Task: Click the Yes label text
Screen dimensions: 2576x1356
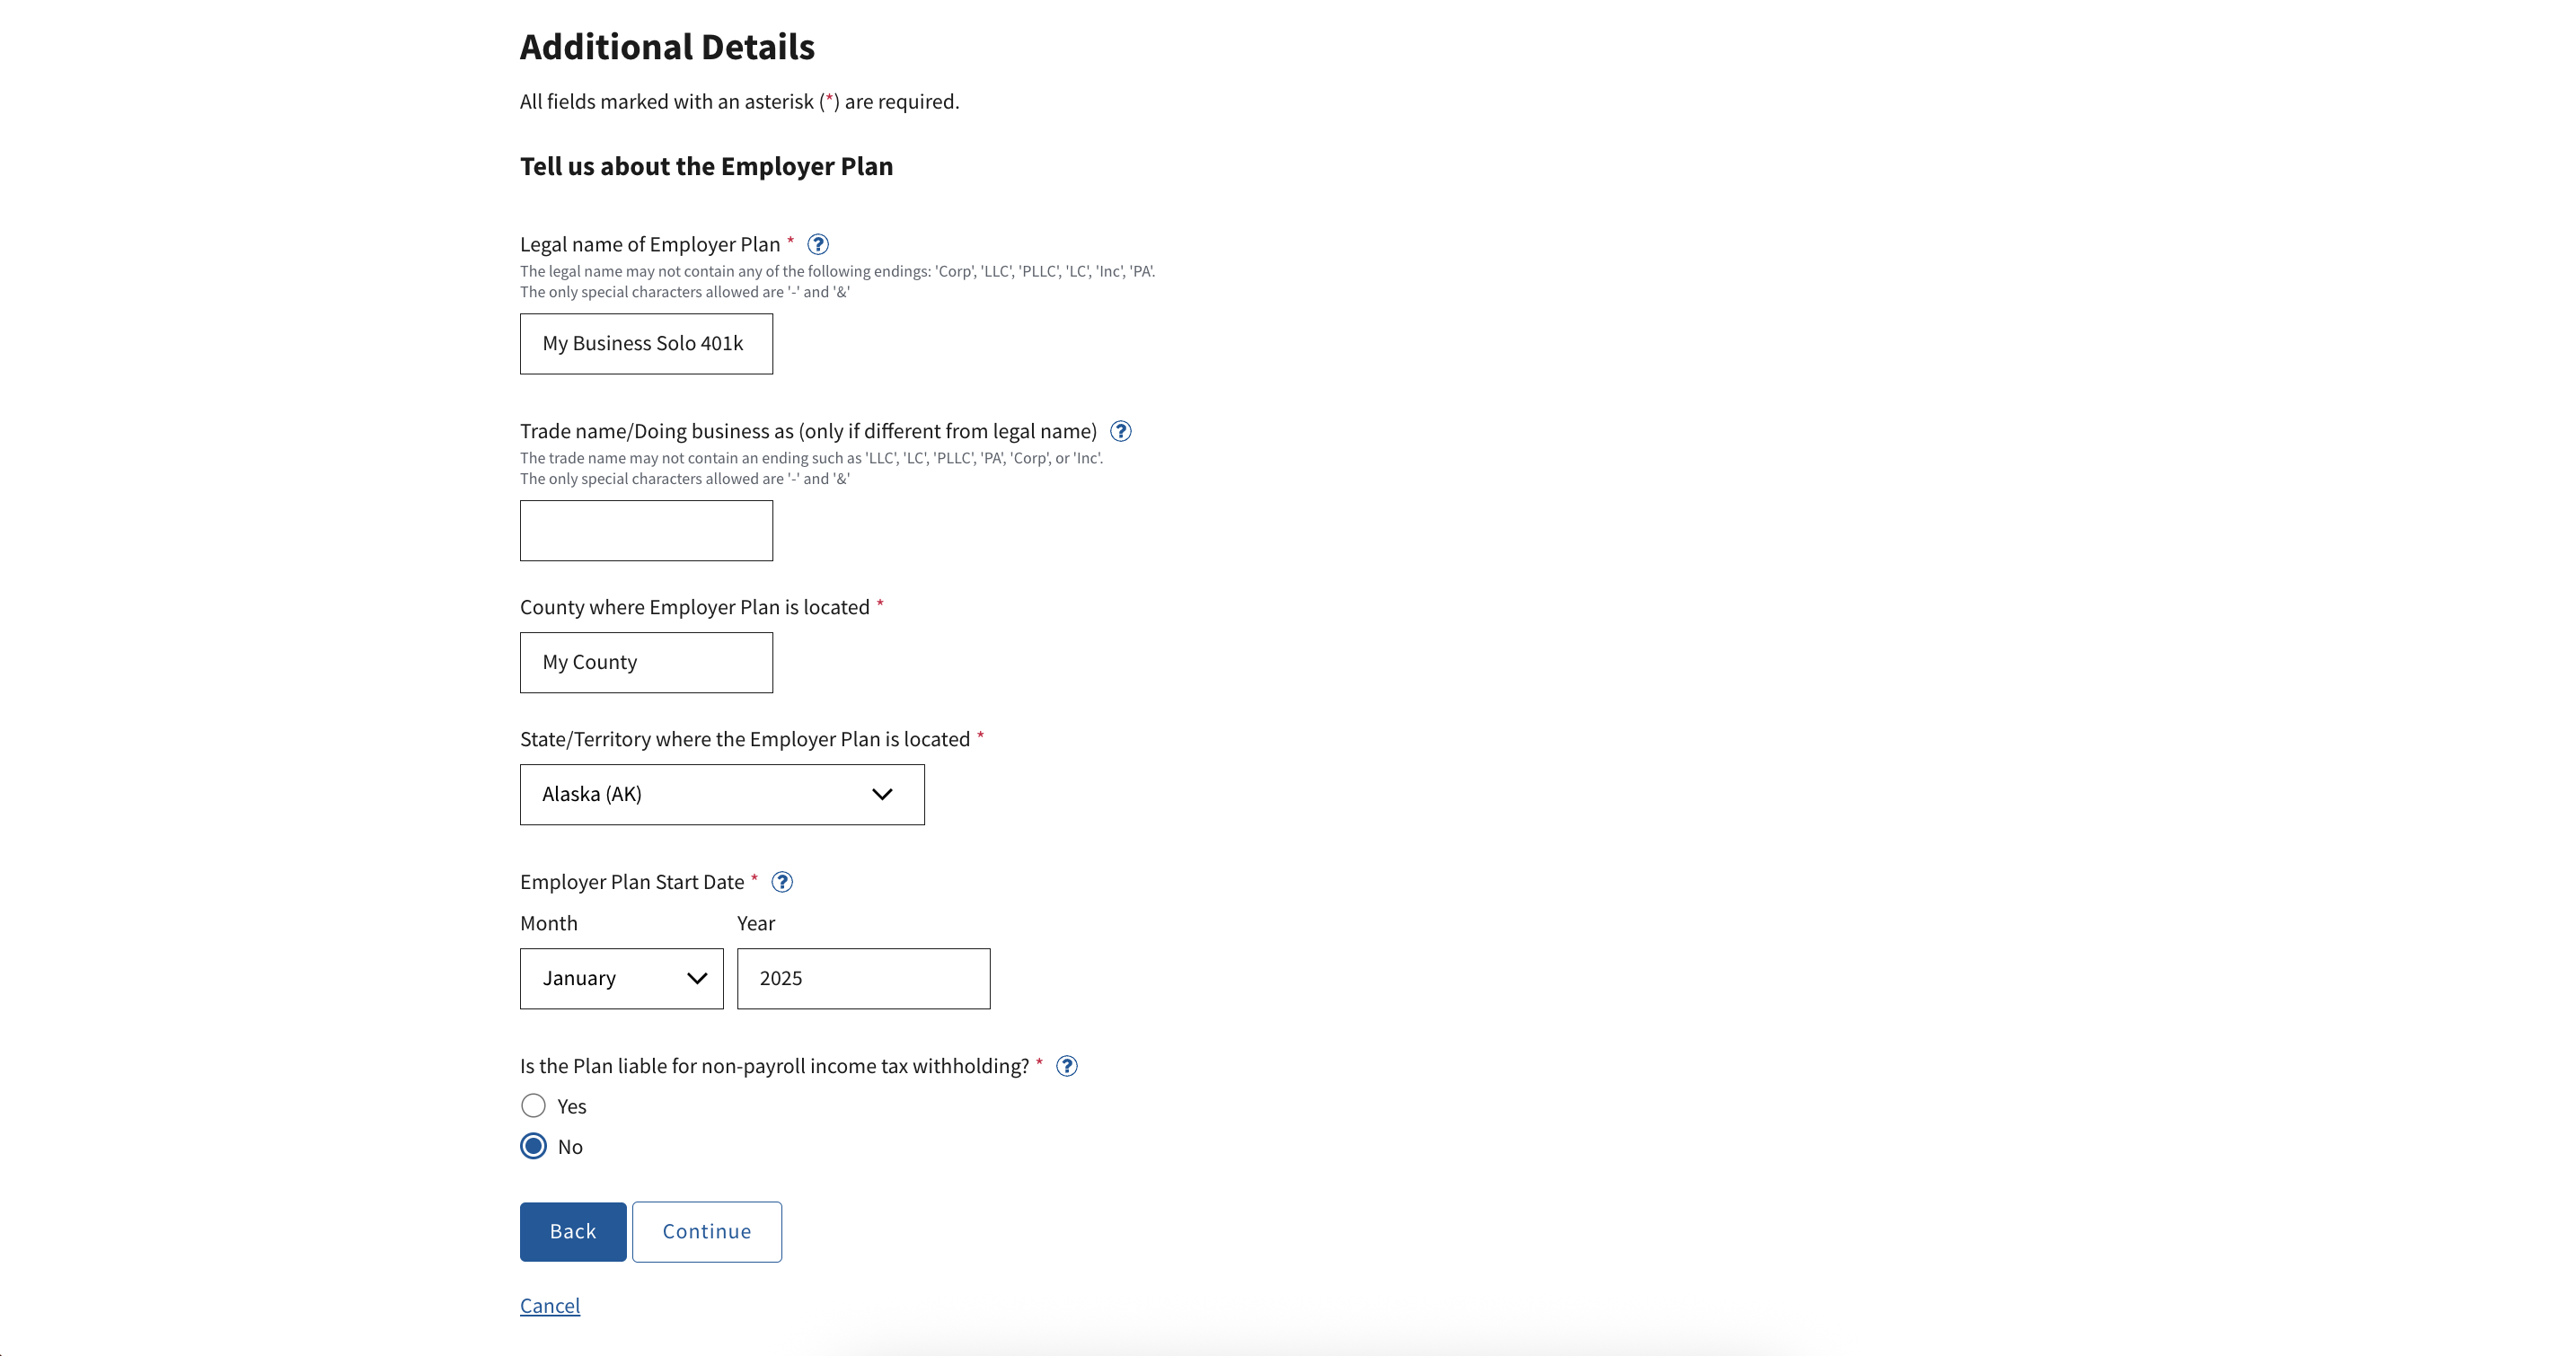Action: point(572,1106)
